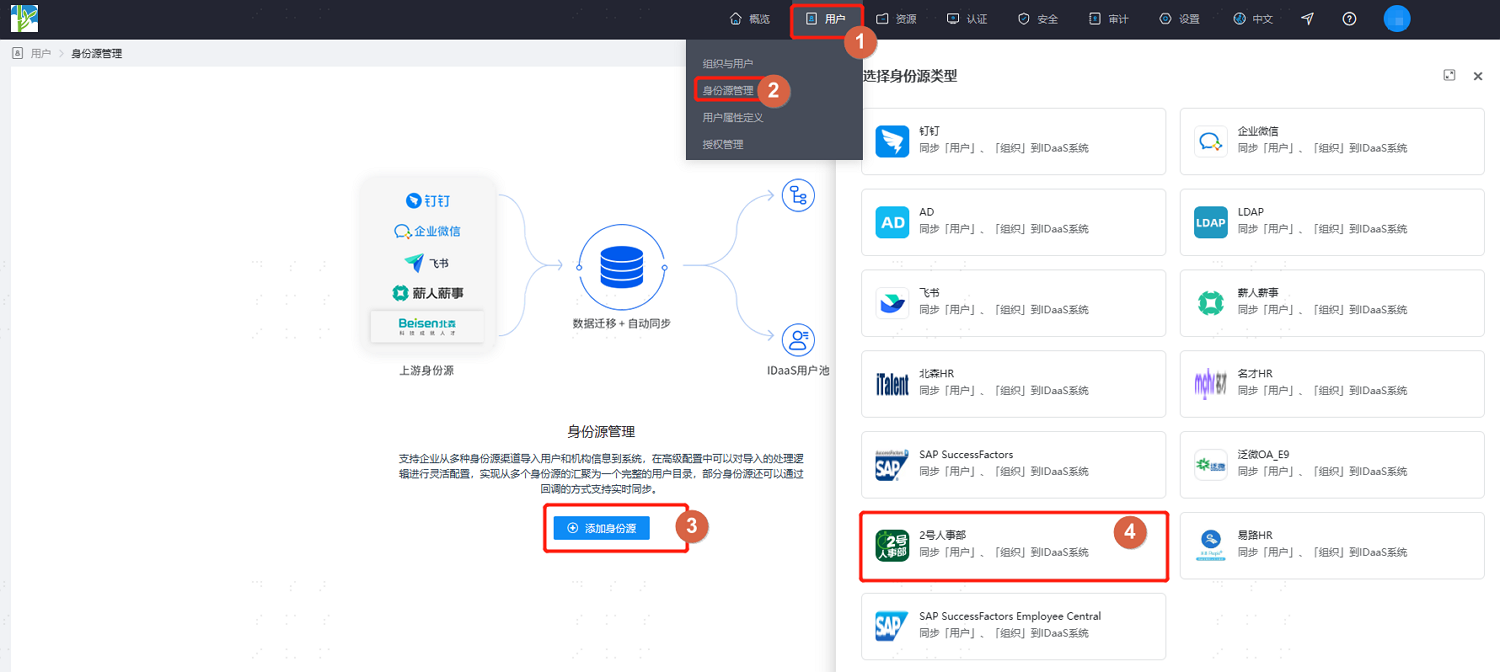Click the app logo in top-left corner
This screenshot has height=672, width=1500.
click(24, 18)
